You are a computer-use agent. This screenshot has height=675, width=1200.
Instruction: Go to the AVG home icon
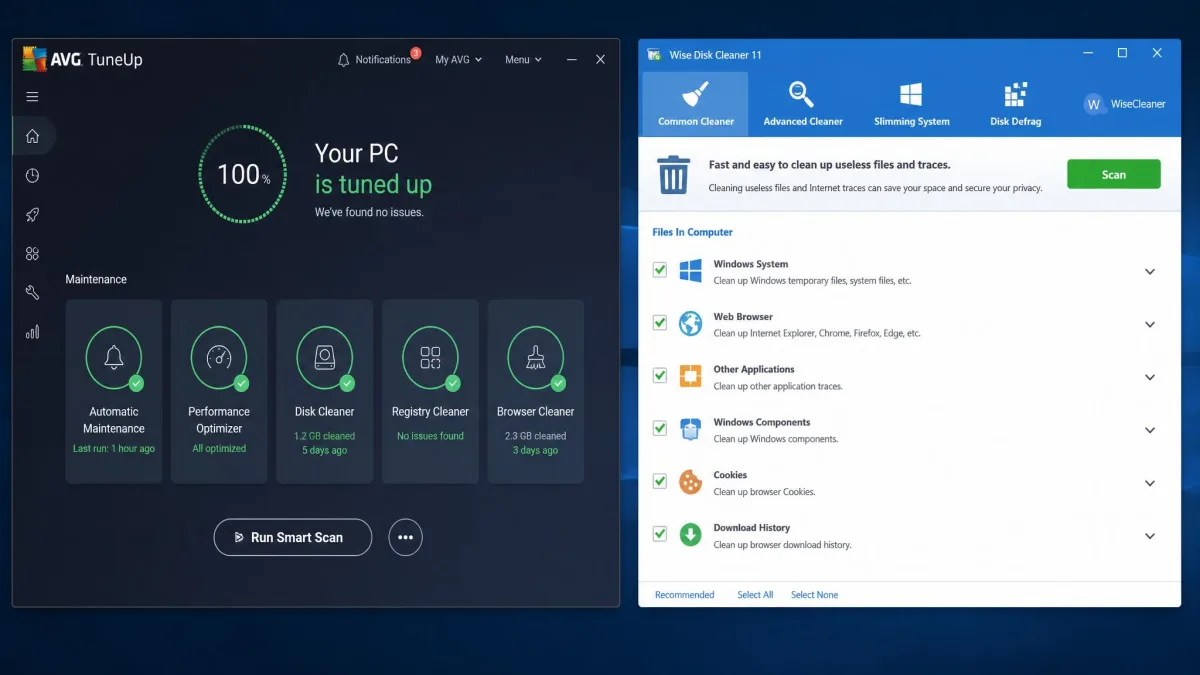pos(32,136)
